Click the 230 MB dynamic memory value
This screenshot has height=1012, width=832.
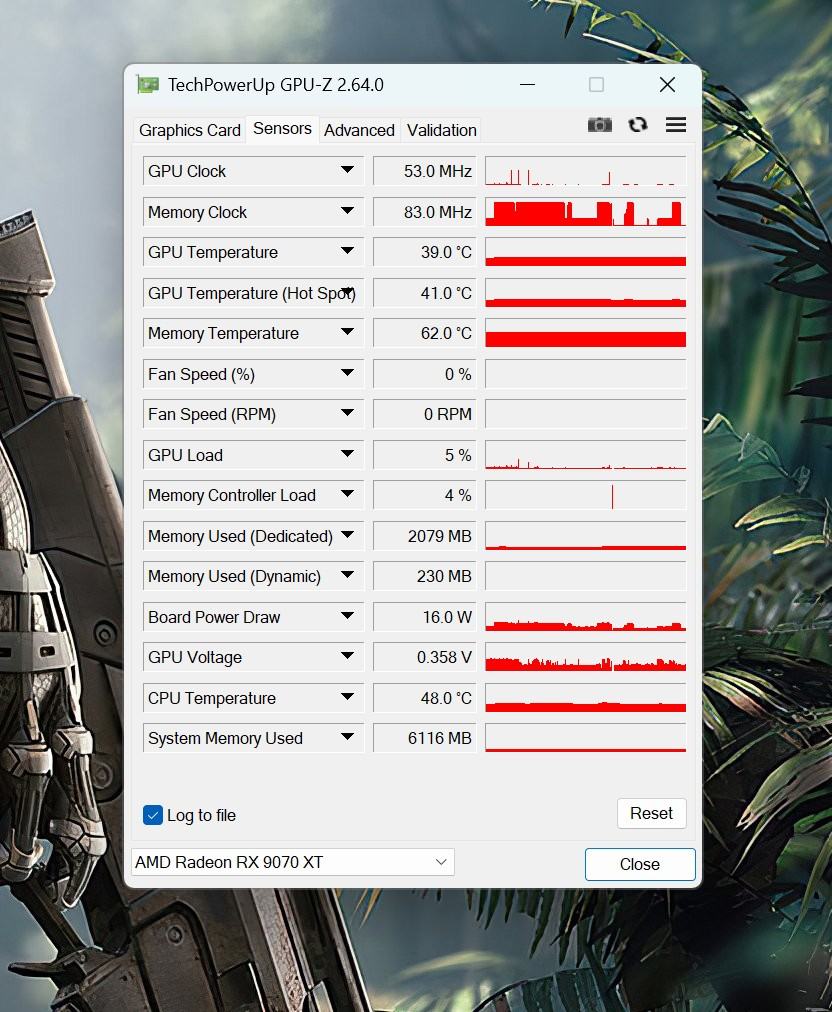click(x=425, y=576)
